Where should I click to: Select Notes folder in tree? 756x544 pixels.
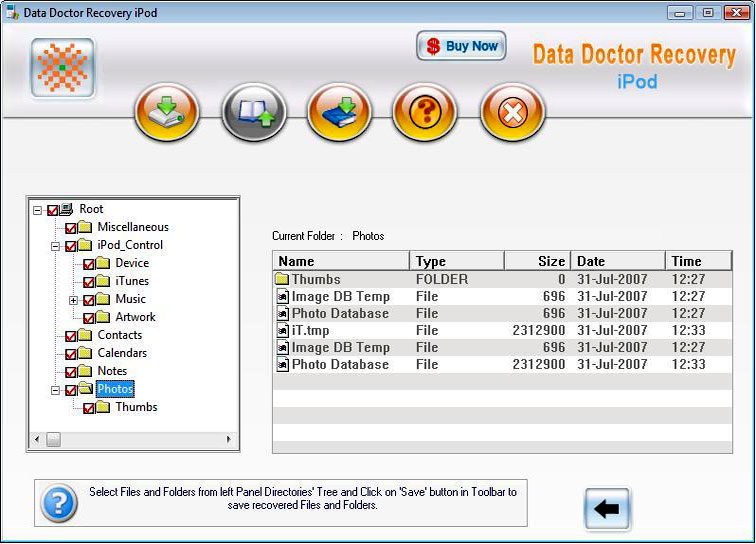click(112, 371)
